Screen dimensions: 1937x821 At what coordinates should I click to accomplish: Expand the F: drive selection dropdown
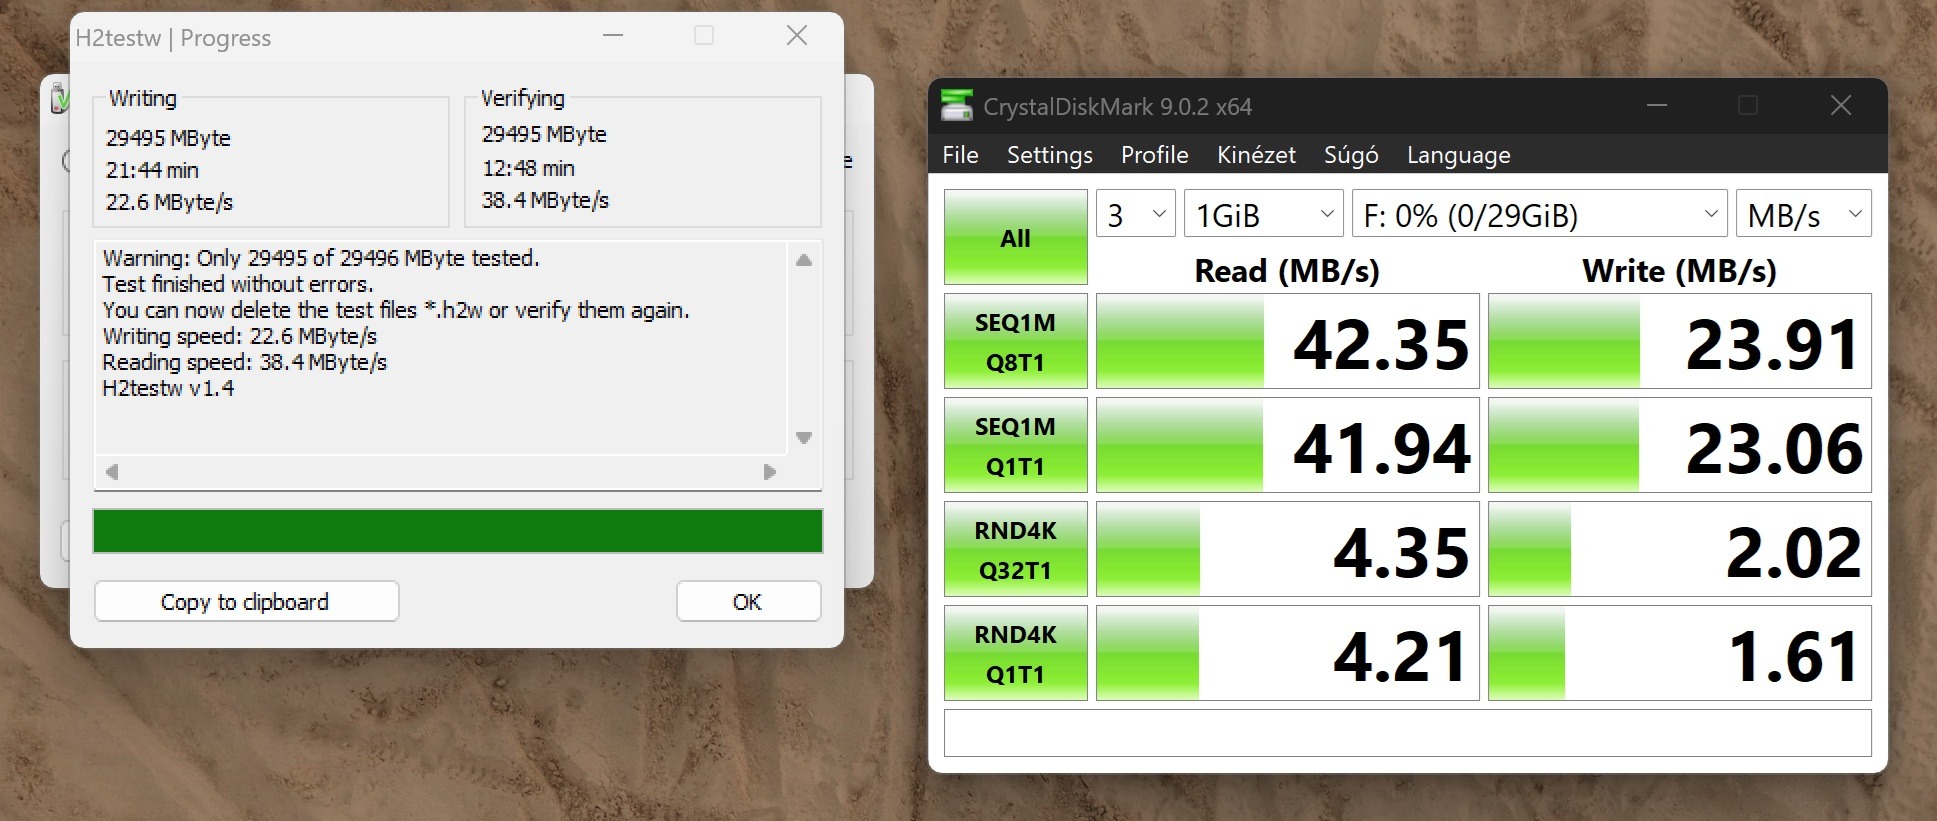[x=1539, y=214]
